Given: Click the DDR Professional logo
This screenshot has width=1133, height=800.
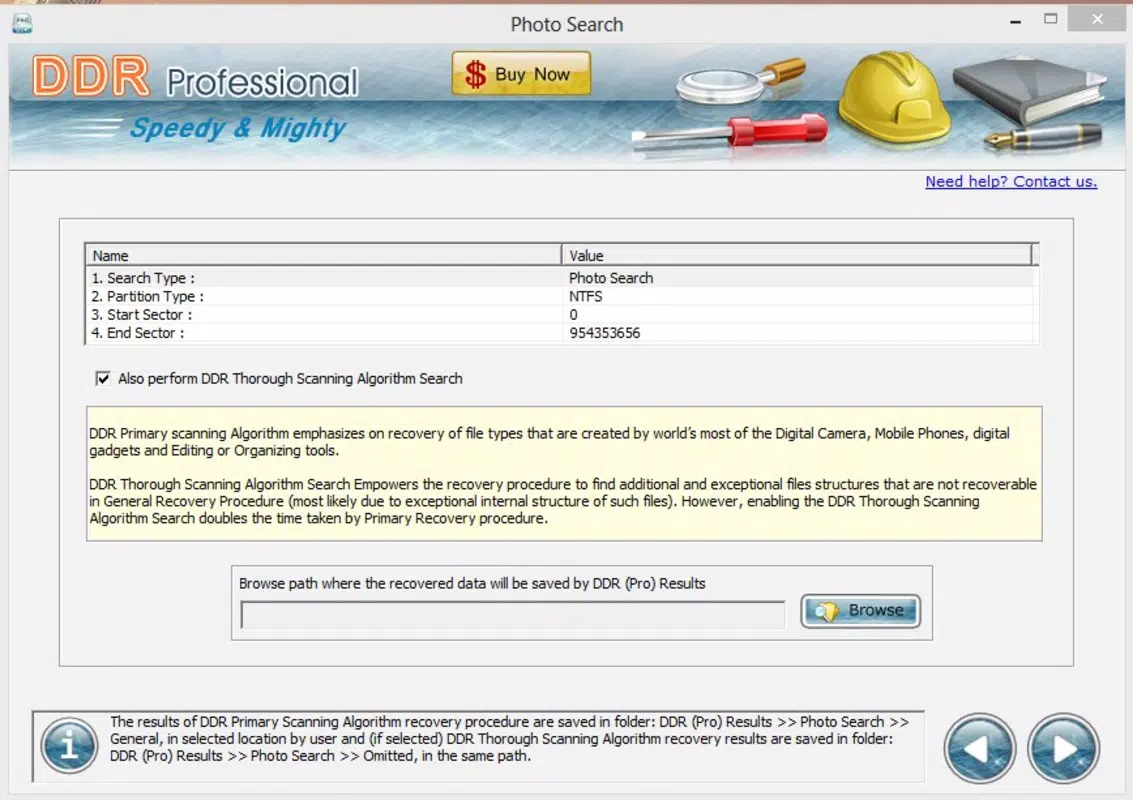Looking at the screenshot, I should click(195, 77).
